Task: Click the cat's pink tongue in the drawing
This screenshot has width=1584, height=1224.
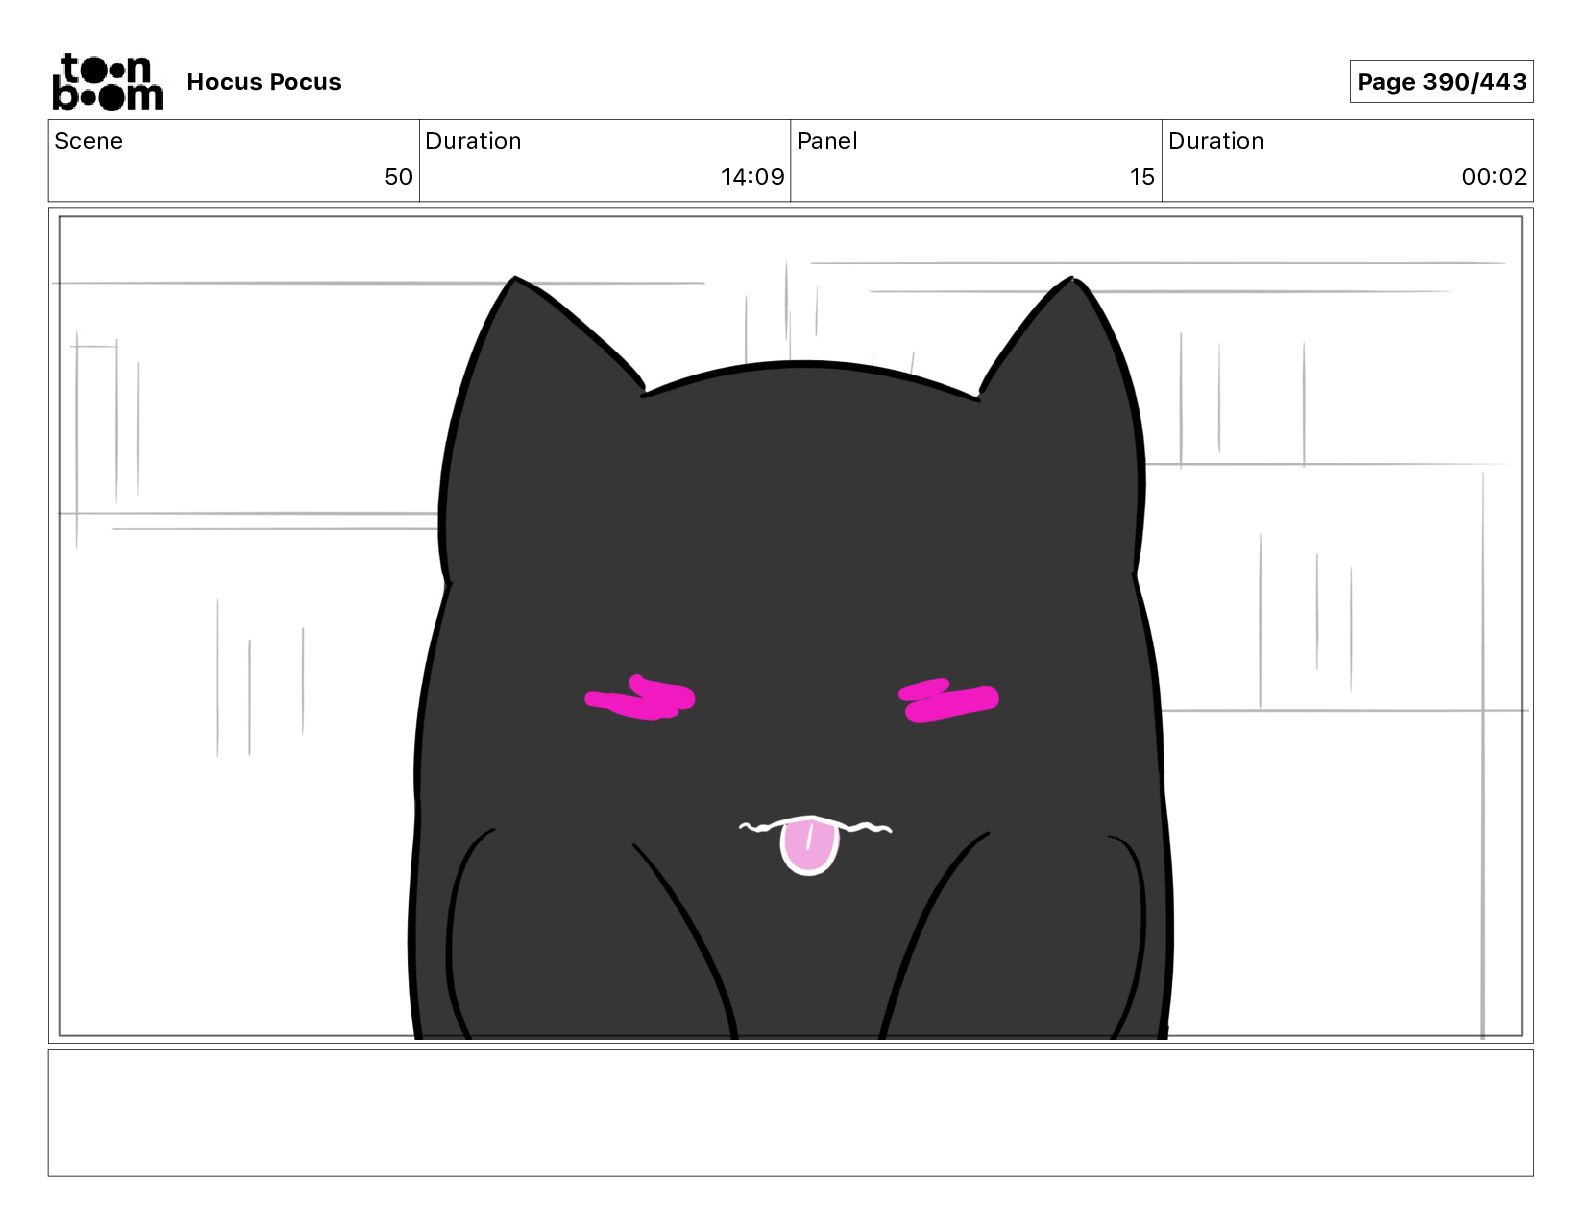Action: pyautogui.click(x=808, y=845)
